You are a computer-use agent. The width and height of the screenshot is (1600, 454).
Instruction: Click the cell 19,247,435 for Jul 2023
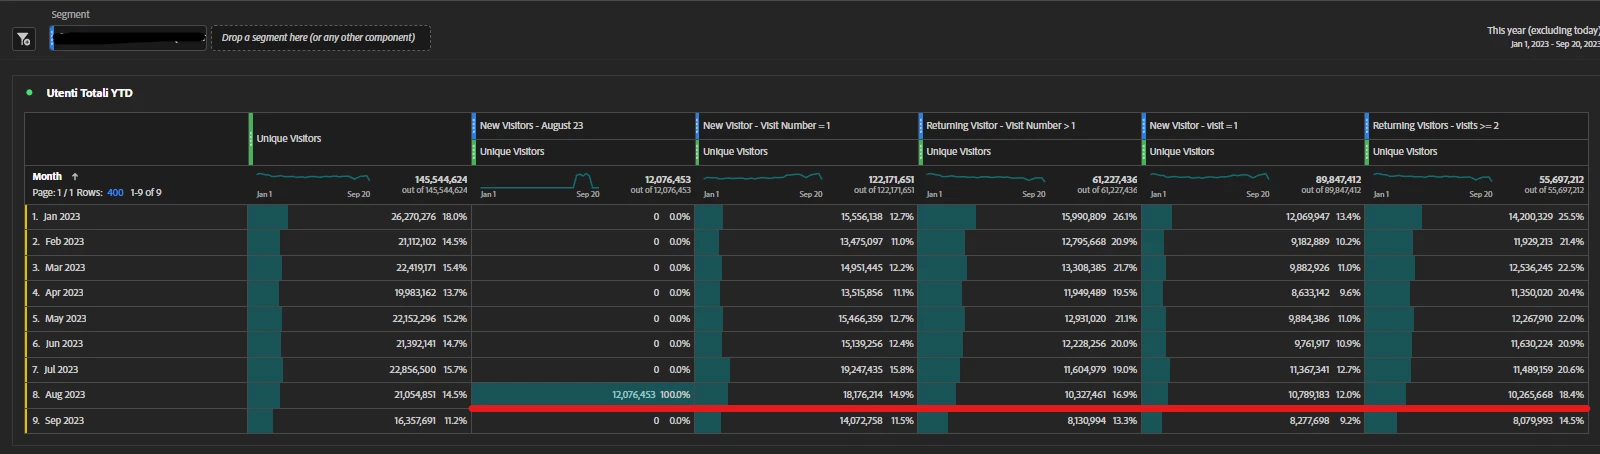point(806,370)
